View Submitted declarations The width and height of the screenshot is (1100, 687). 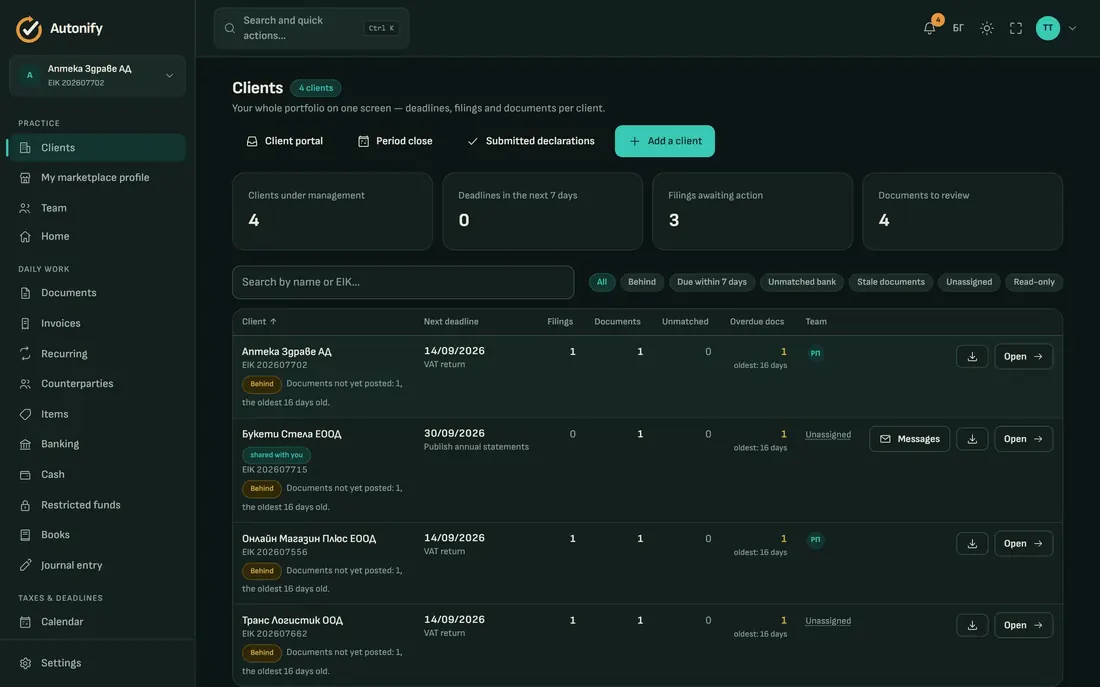[531, 141]
